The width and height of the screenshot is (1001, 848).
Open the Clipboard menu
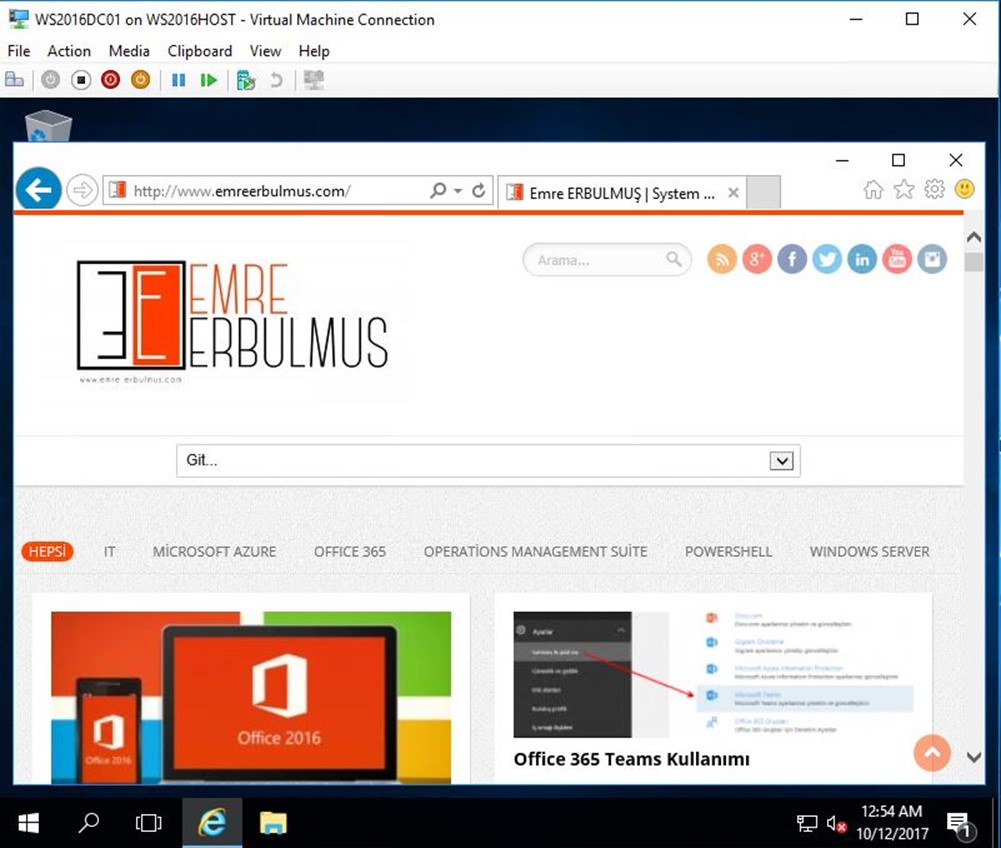coord(200,51)
